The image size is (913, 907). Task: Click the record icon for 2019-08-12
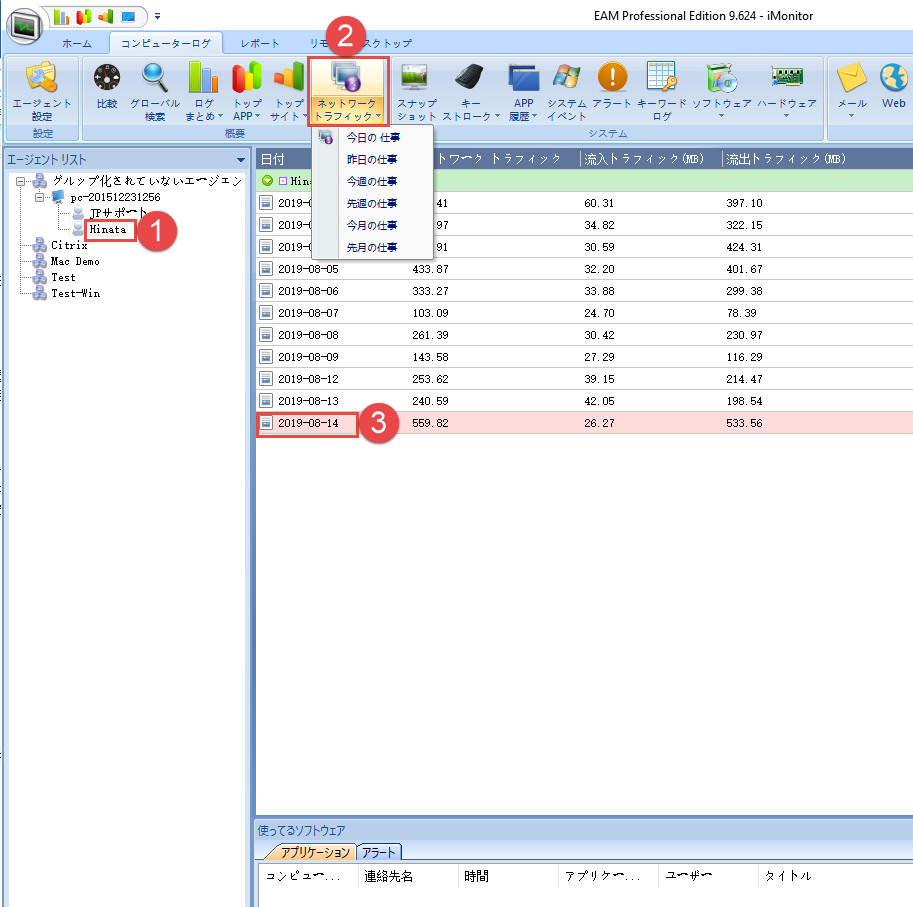coord(266,379)
